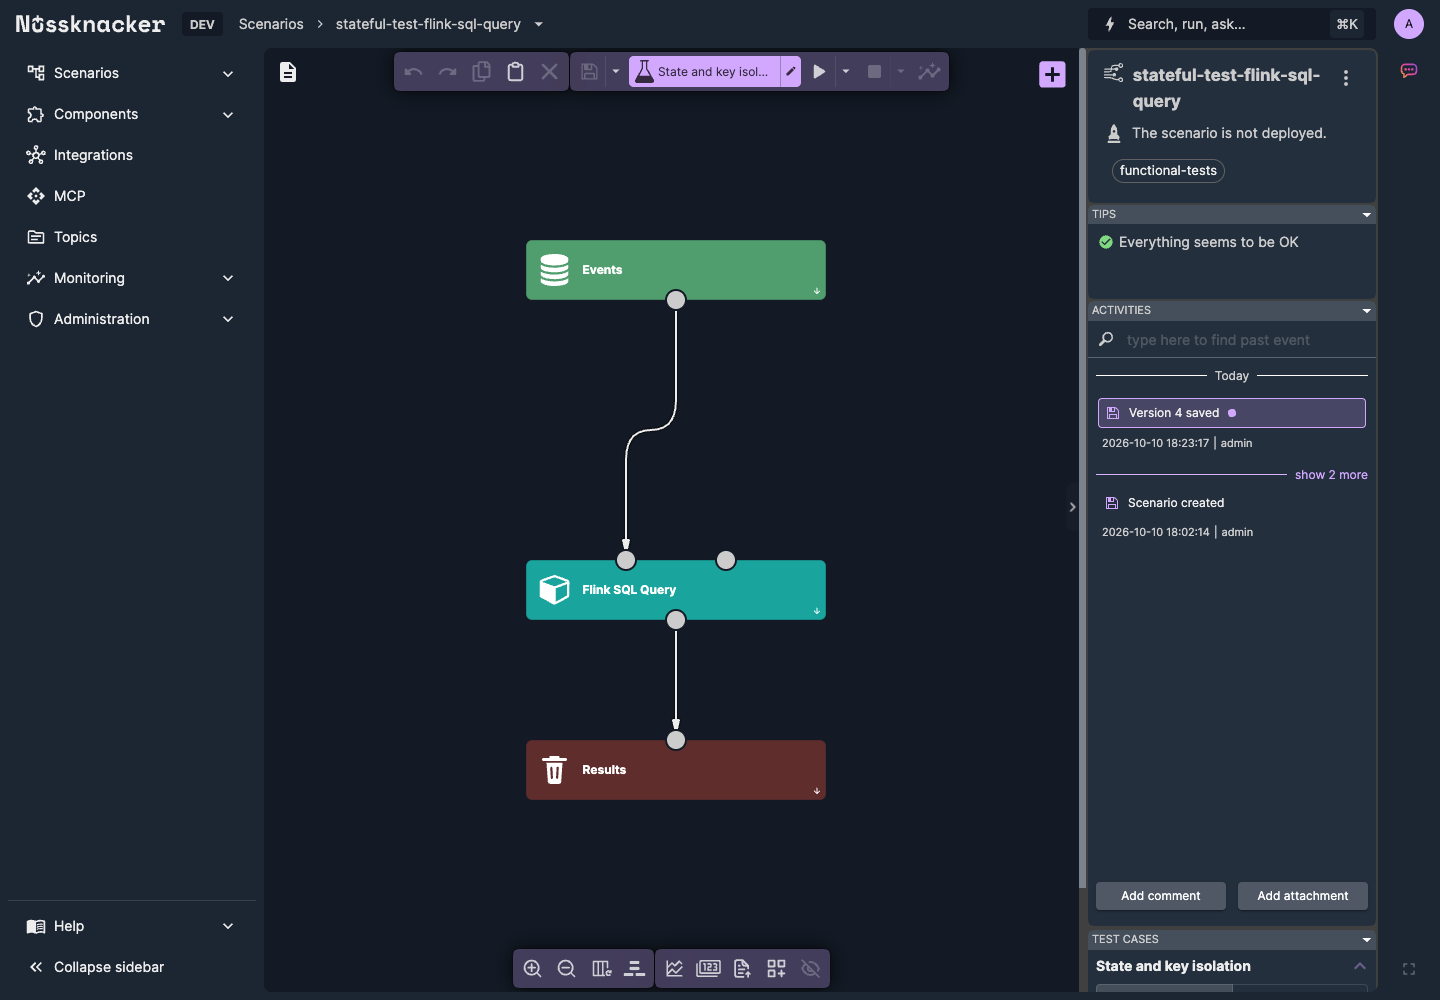1440x1000 pixels.
Task: Click the stacked-bars layout icon in bottom toolbar
Action: [635, 968]
